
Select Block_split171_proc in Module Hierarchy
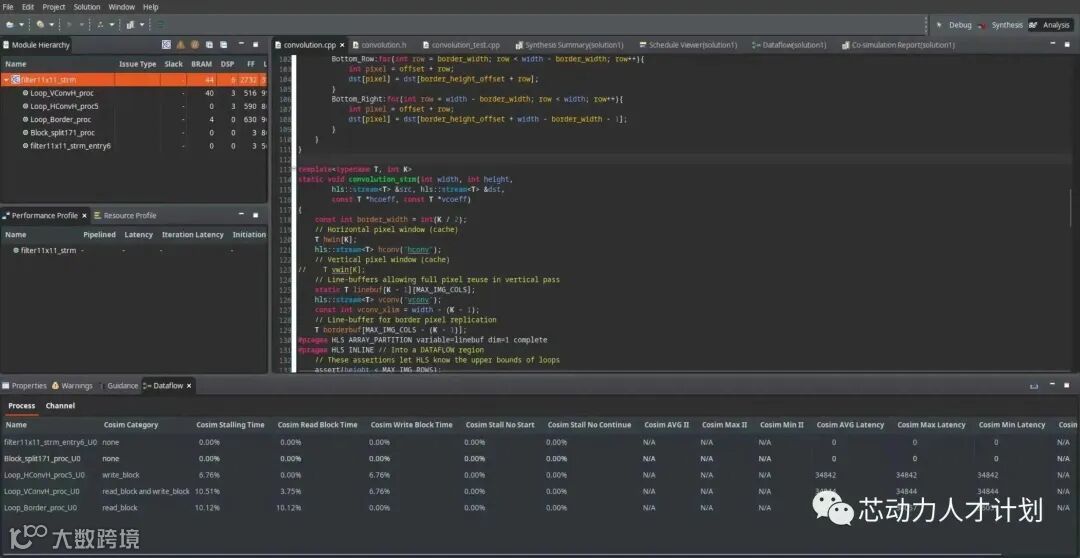pyautogui.click(x=62, y=132)
